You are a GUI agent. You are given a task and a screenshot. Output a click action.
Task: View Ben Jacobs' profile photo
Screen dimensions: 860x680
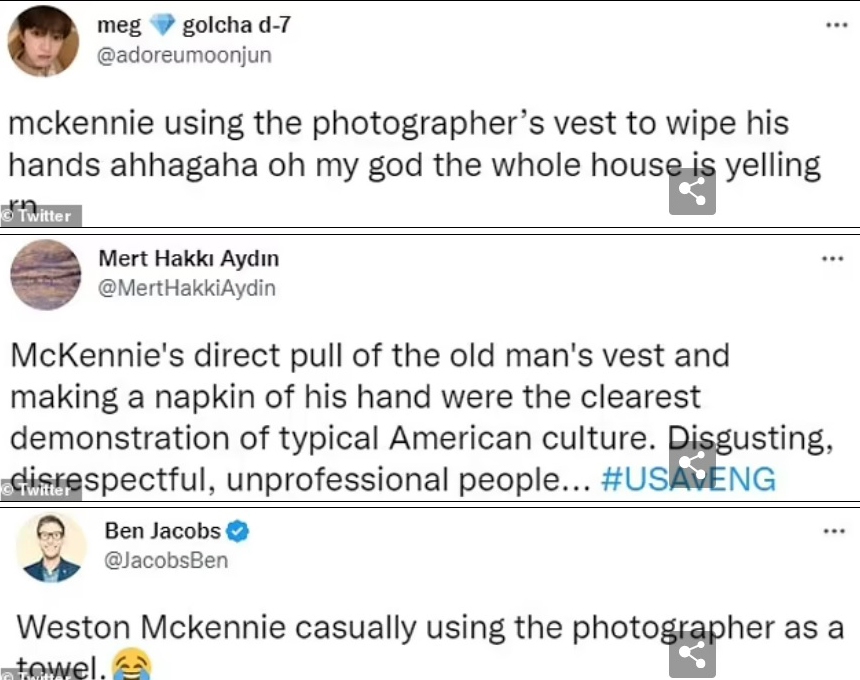pos(51,546)
